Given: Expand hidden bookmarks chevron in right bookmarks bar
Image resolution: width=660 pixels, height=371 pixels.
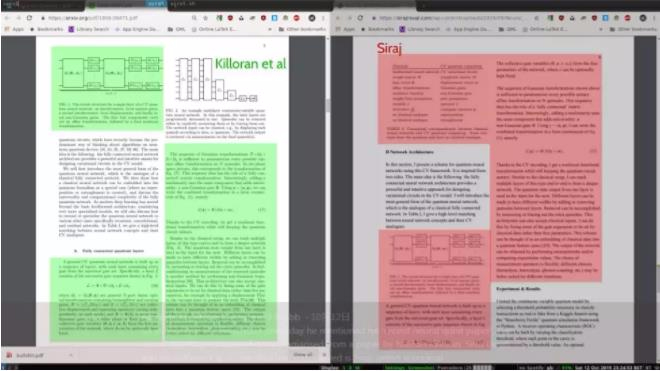Looking at the screenshot, I should (x=601, y=29).
